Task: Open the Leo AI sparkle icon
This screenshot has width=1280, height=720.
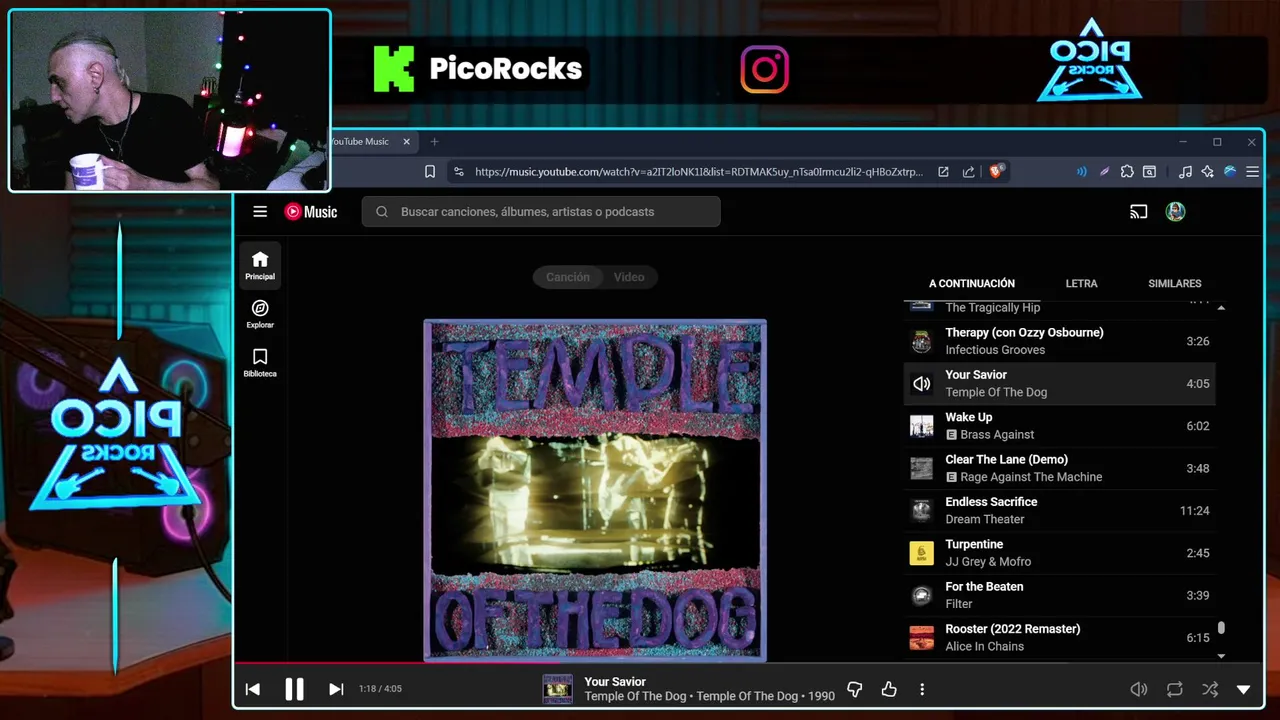Action: (x=1208, y=172)
